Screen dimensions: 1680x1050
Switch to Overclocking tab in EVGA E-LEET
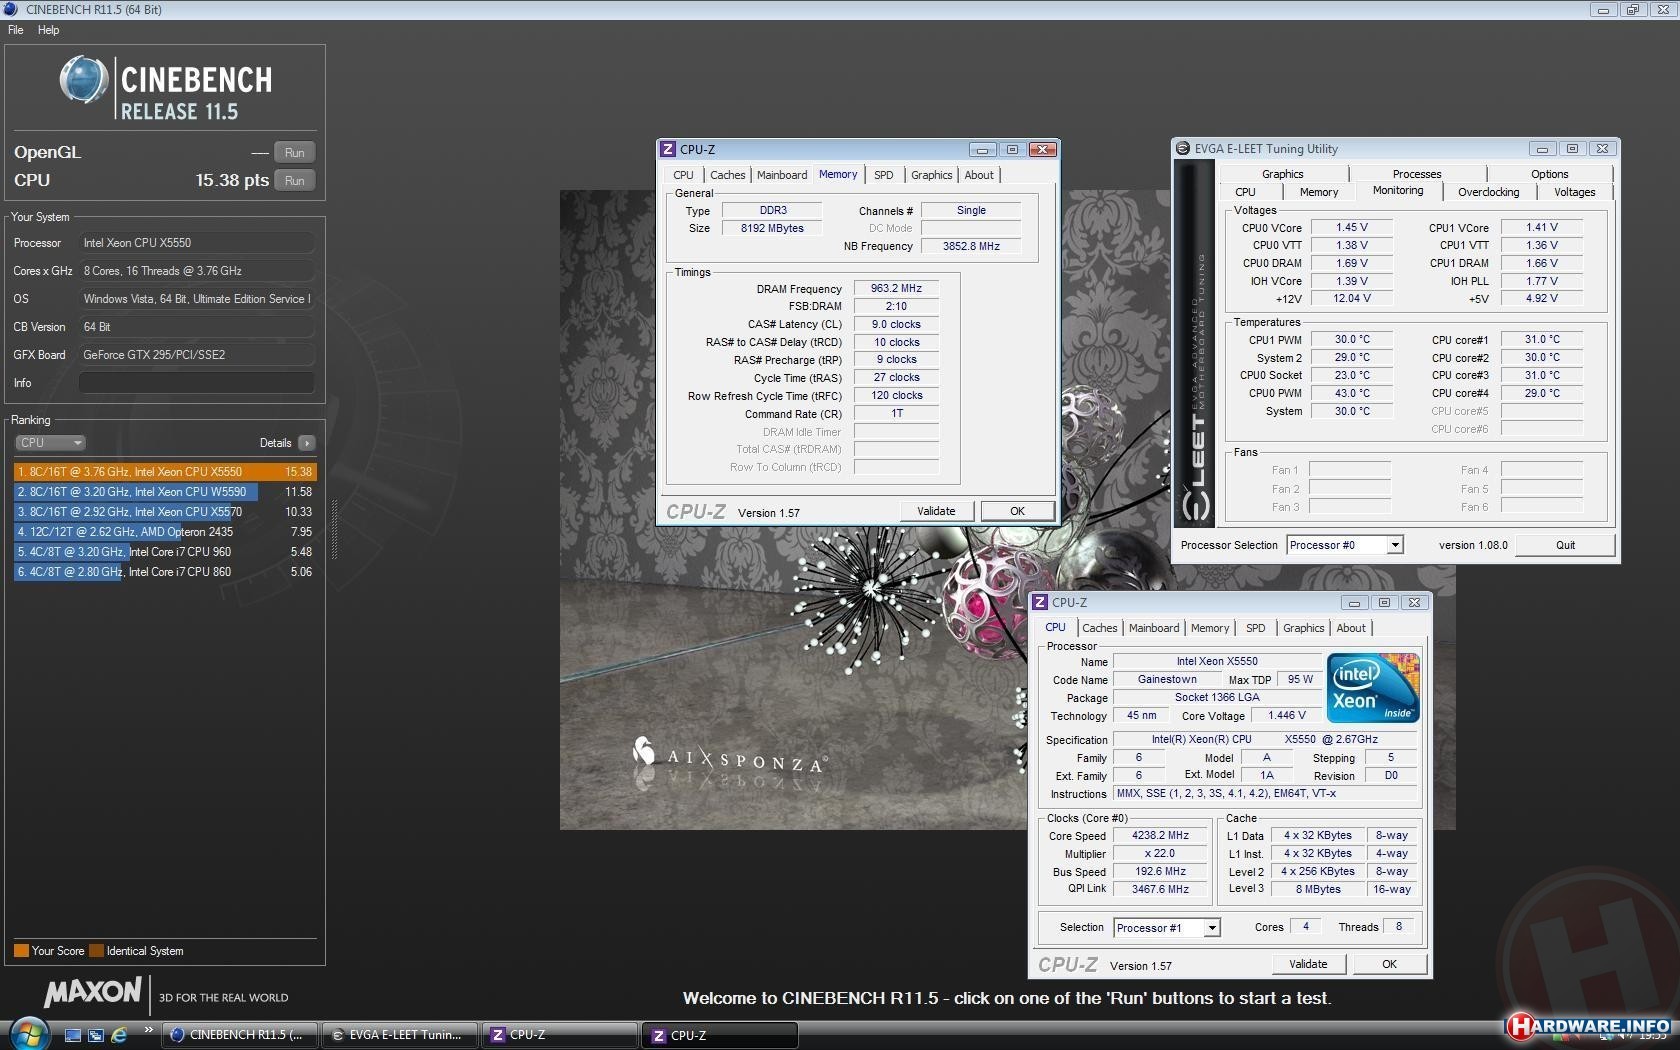click(x=1488, y=192)
